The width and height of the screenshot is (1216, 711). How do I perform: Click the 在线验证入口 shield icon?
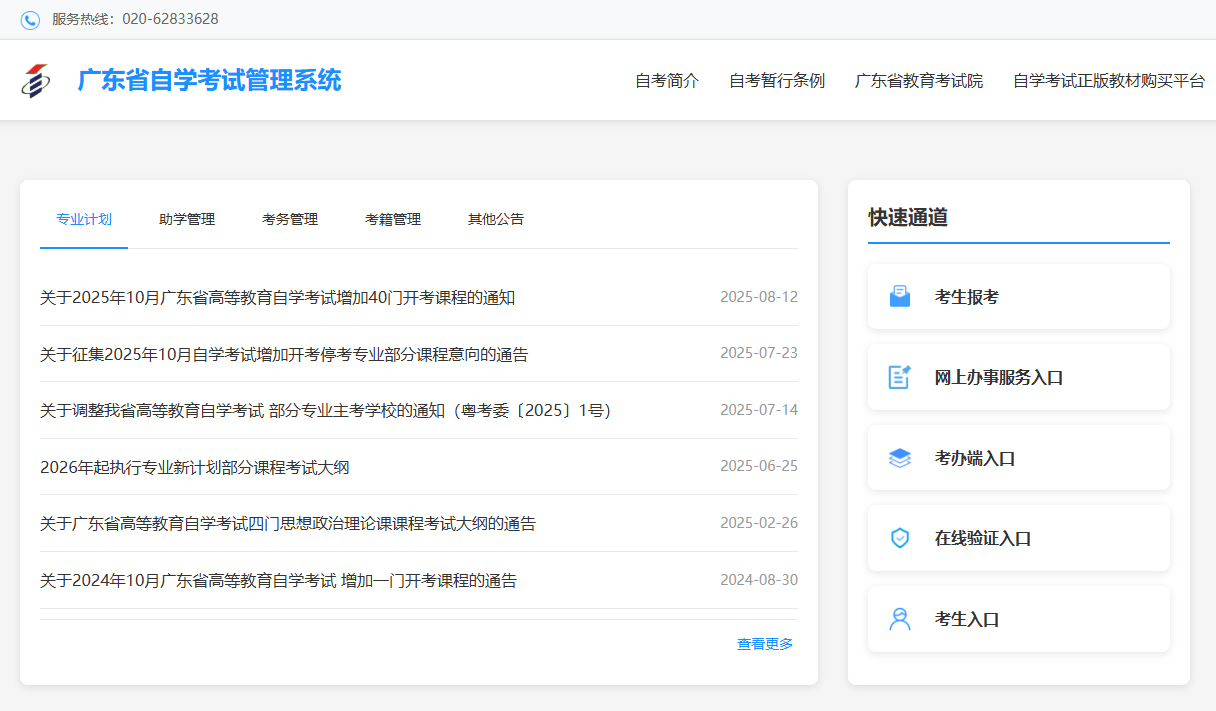tap(900, 538)
